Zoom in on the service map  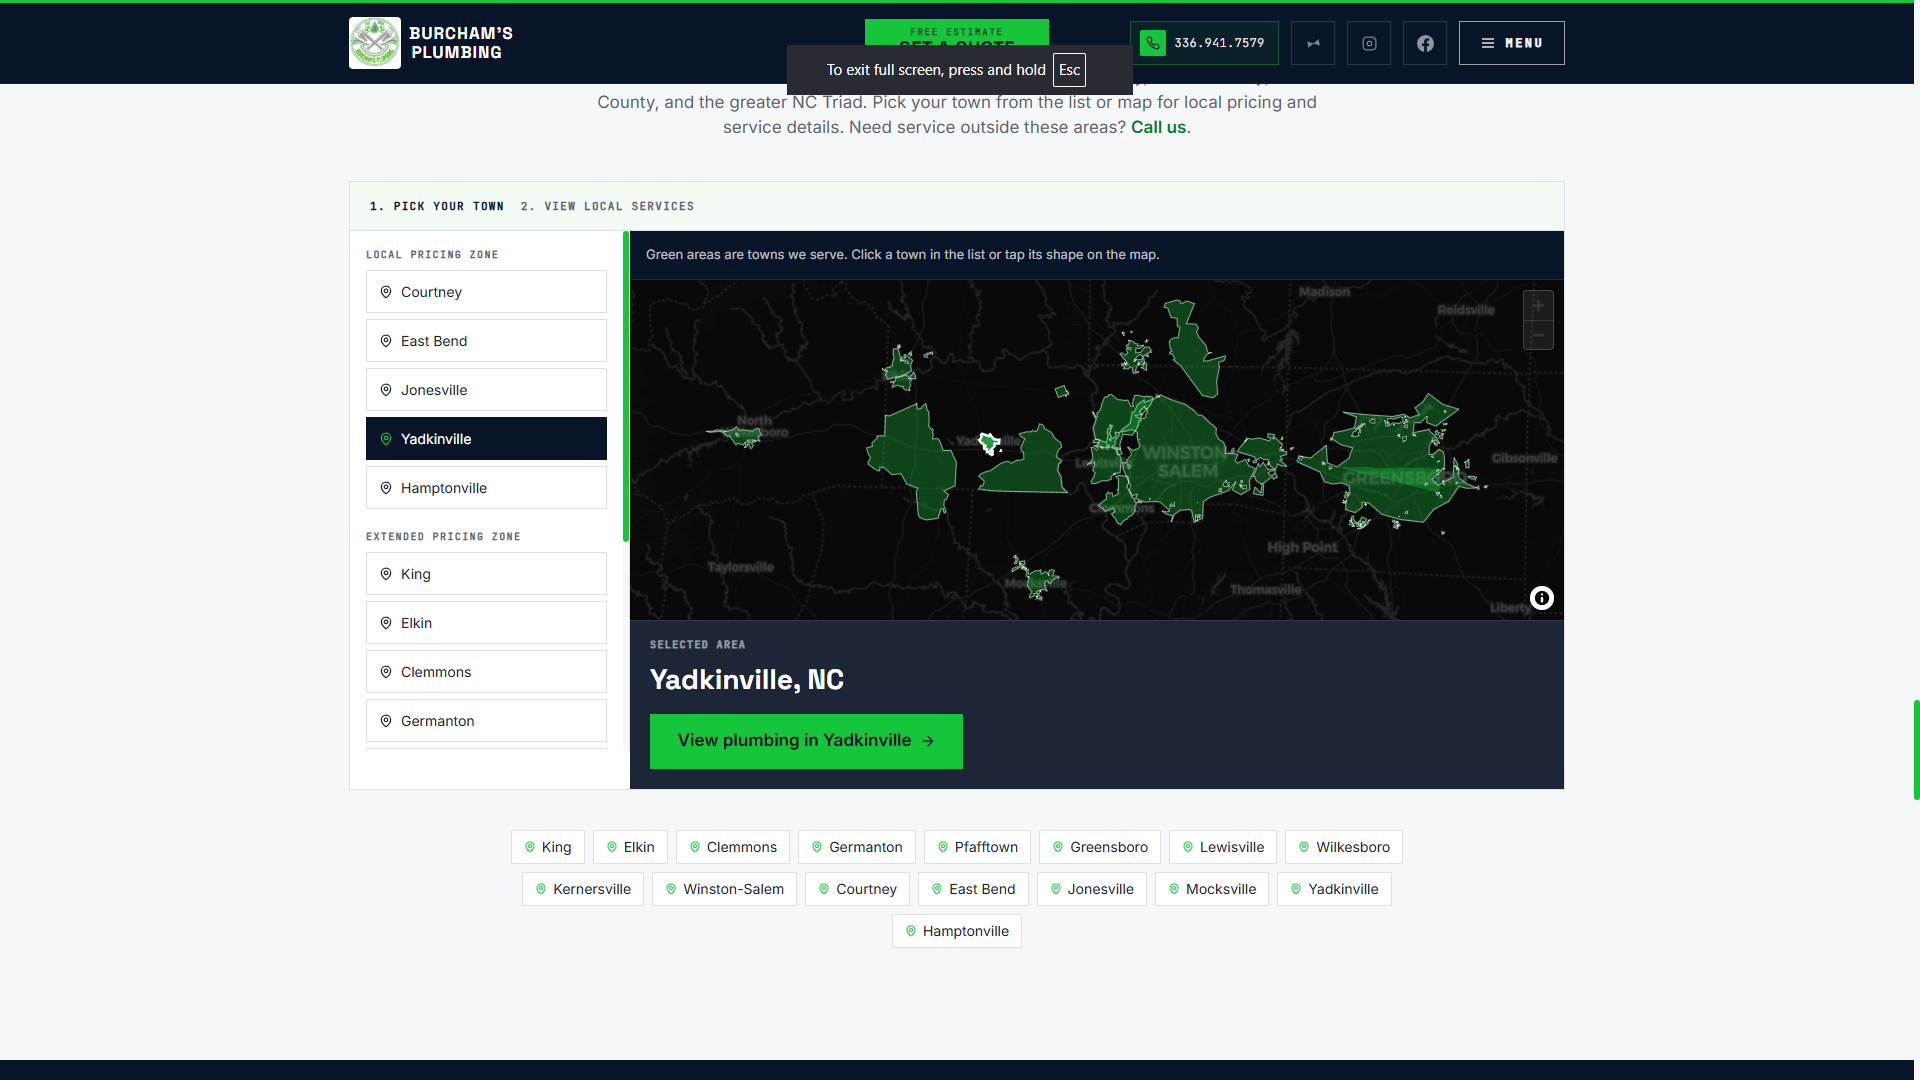tap(1538, 305)
